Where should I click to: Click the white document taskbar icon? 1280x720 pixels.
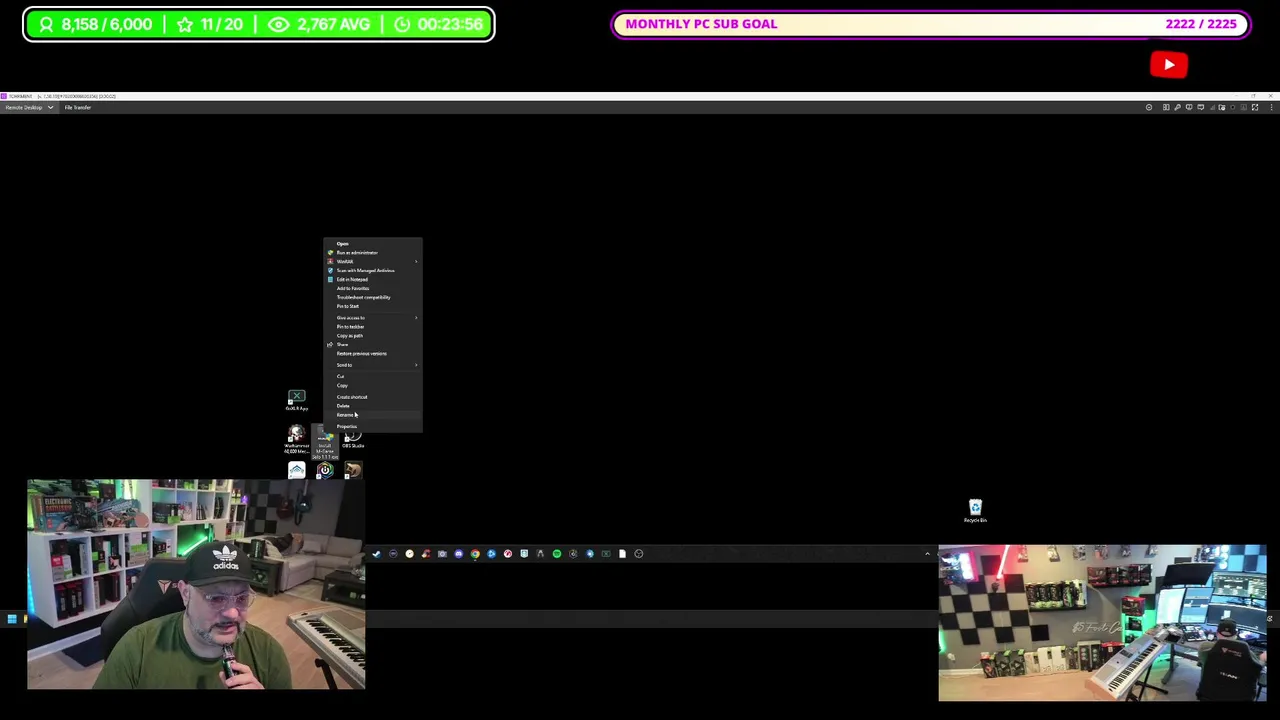pos(622,554)
